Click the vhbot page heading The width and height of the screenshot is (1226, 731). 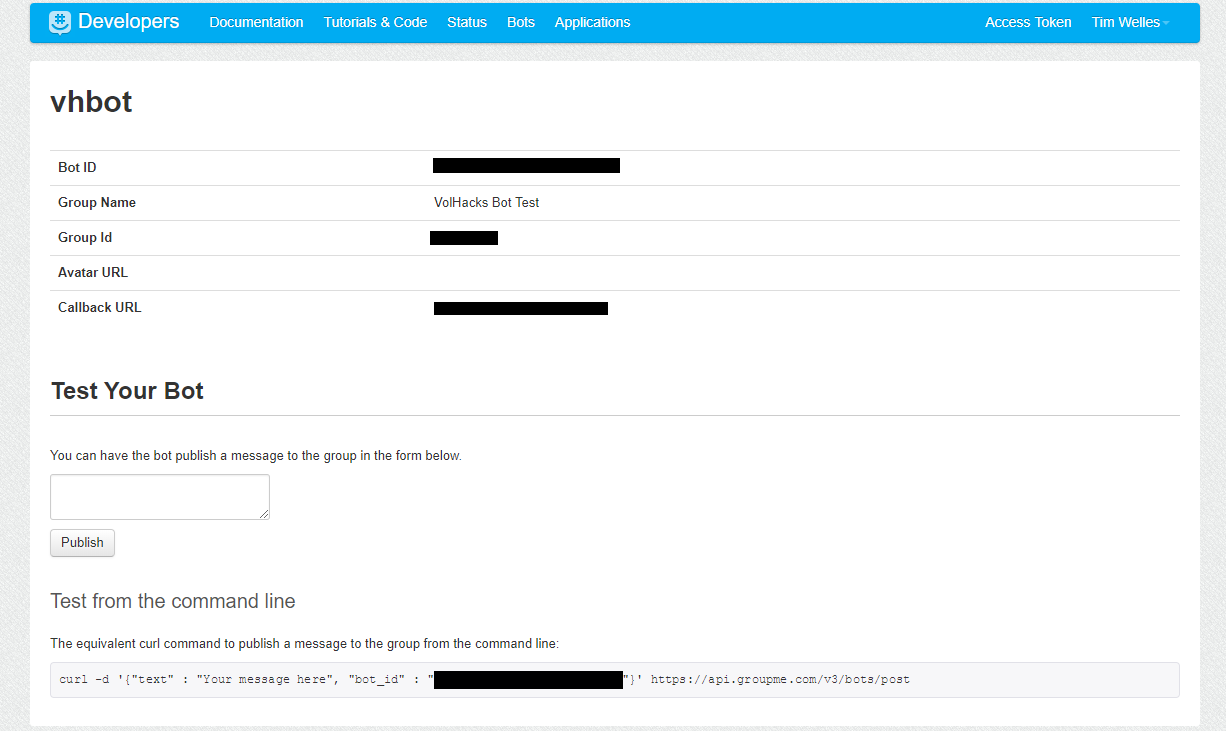(90, 101)
